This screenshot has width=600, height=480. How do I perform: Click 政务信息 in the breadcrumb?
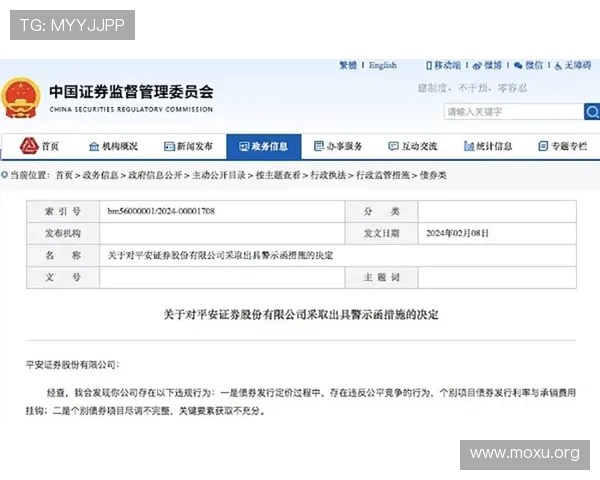tap(100, 175)
